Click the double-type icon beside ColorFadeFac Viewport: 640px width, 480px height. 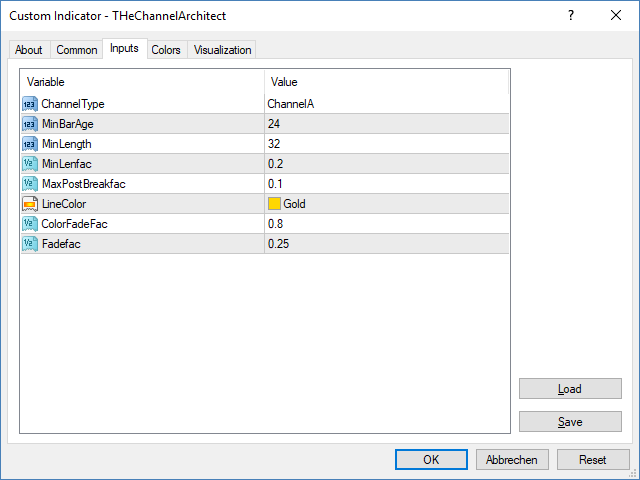[x=30, y=224]
